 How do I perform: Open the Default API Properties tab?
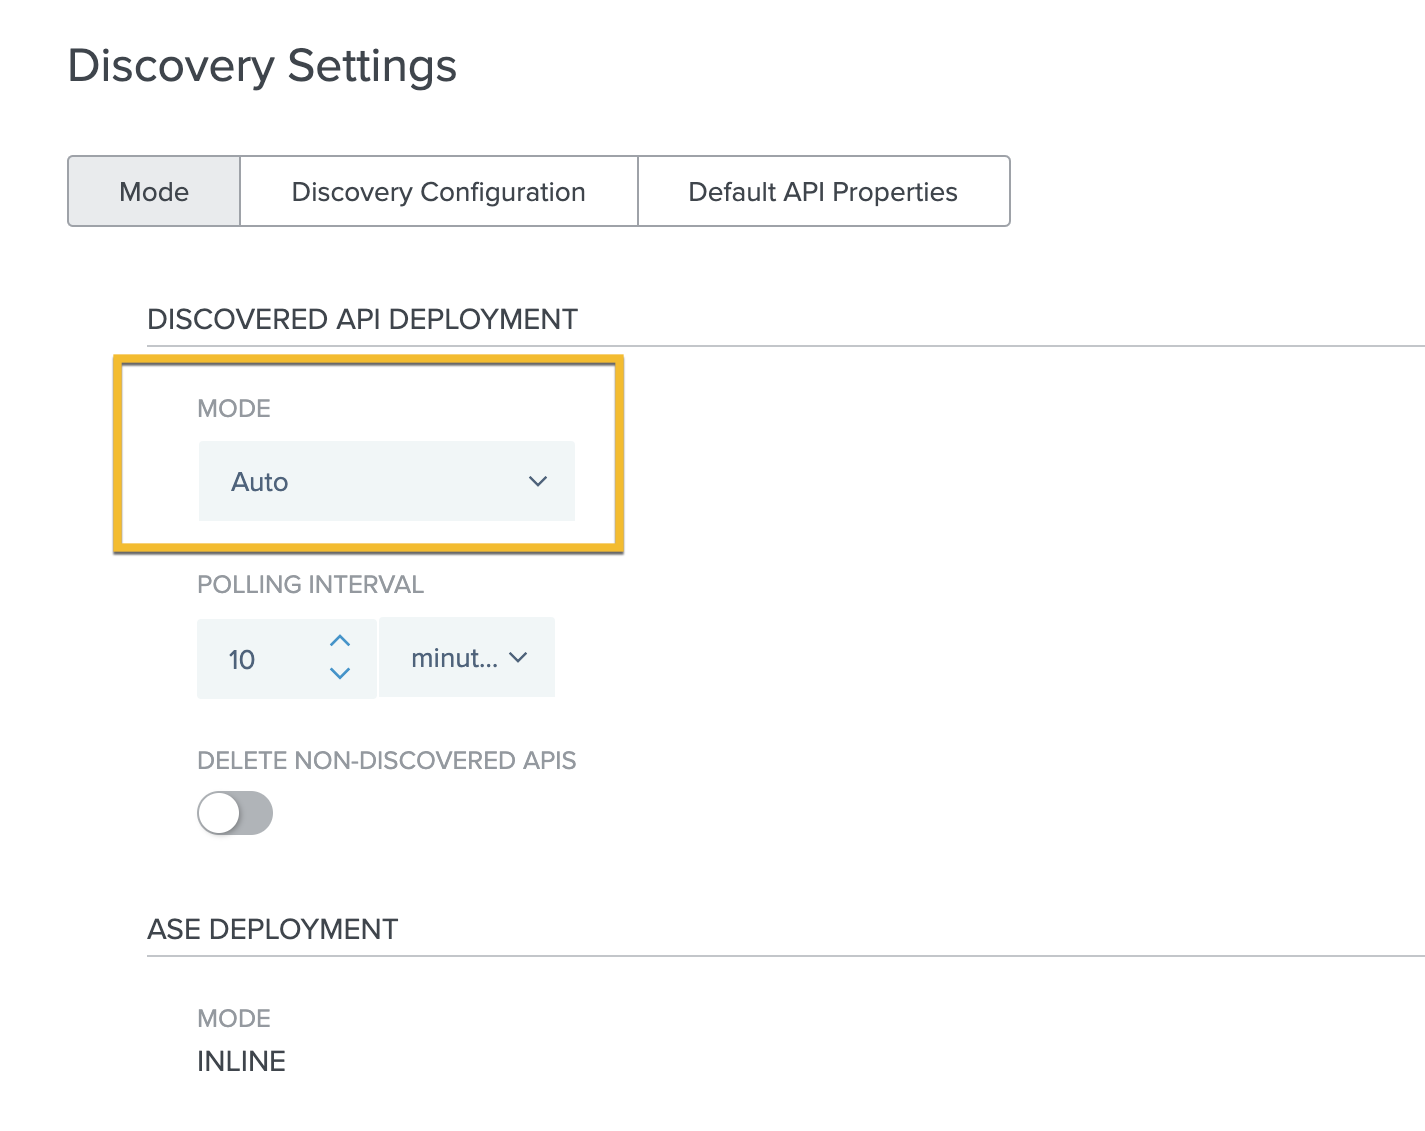[823, 192]
